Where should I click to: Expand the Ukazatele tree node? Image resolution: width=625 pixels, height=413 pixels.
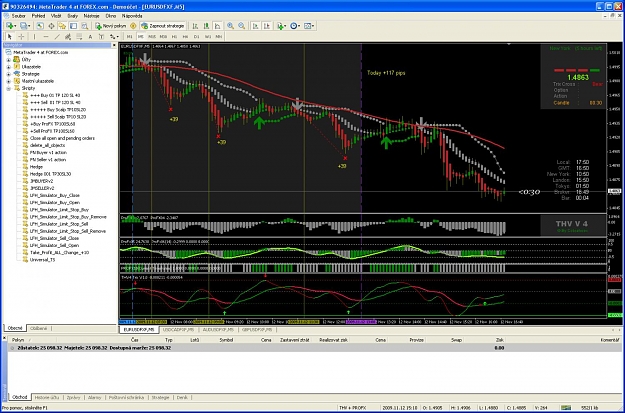(x=8, y=67)
